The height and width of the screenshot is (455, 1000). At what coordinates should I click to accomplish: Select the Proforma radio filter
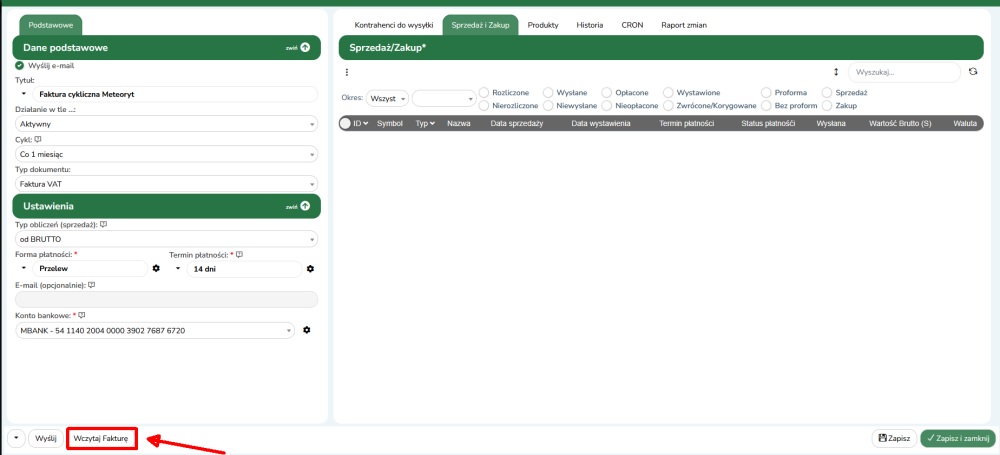click(x=767, y=92)
